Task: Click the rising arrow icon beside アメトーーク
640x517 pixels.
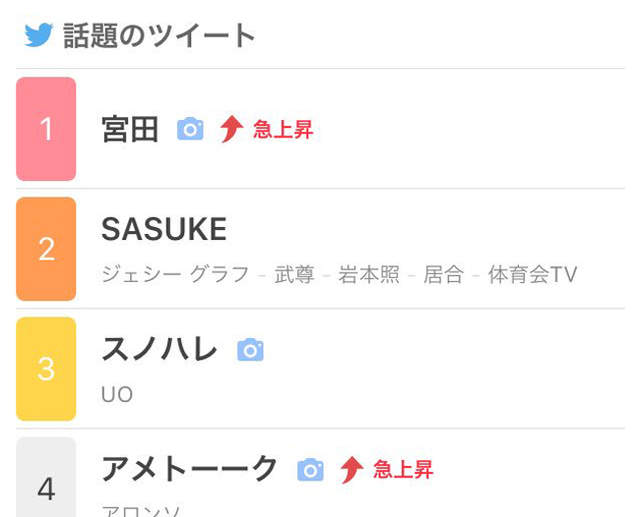Action: [351, 469]
